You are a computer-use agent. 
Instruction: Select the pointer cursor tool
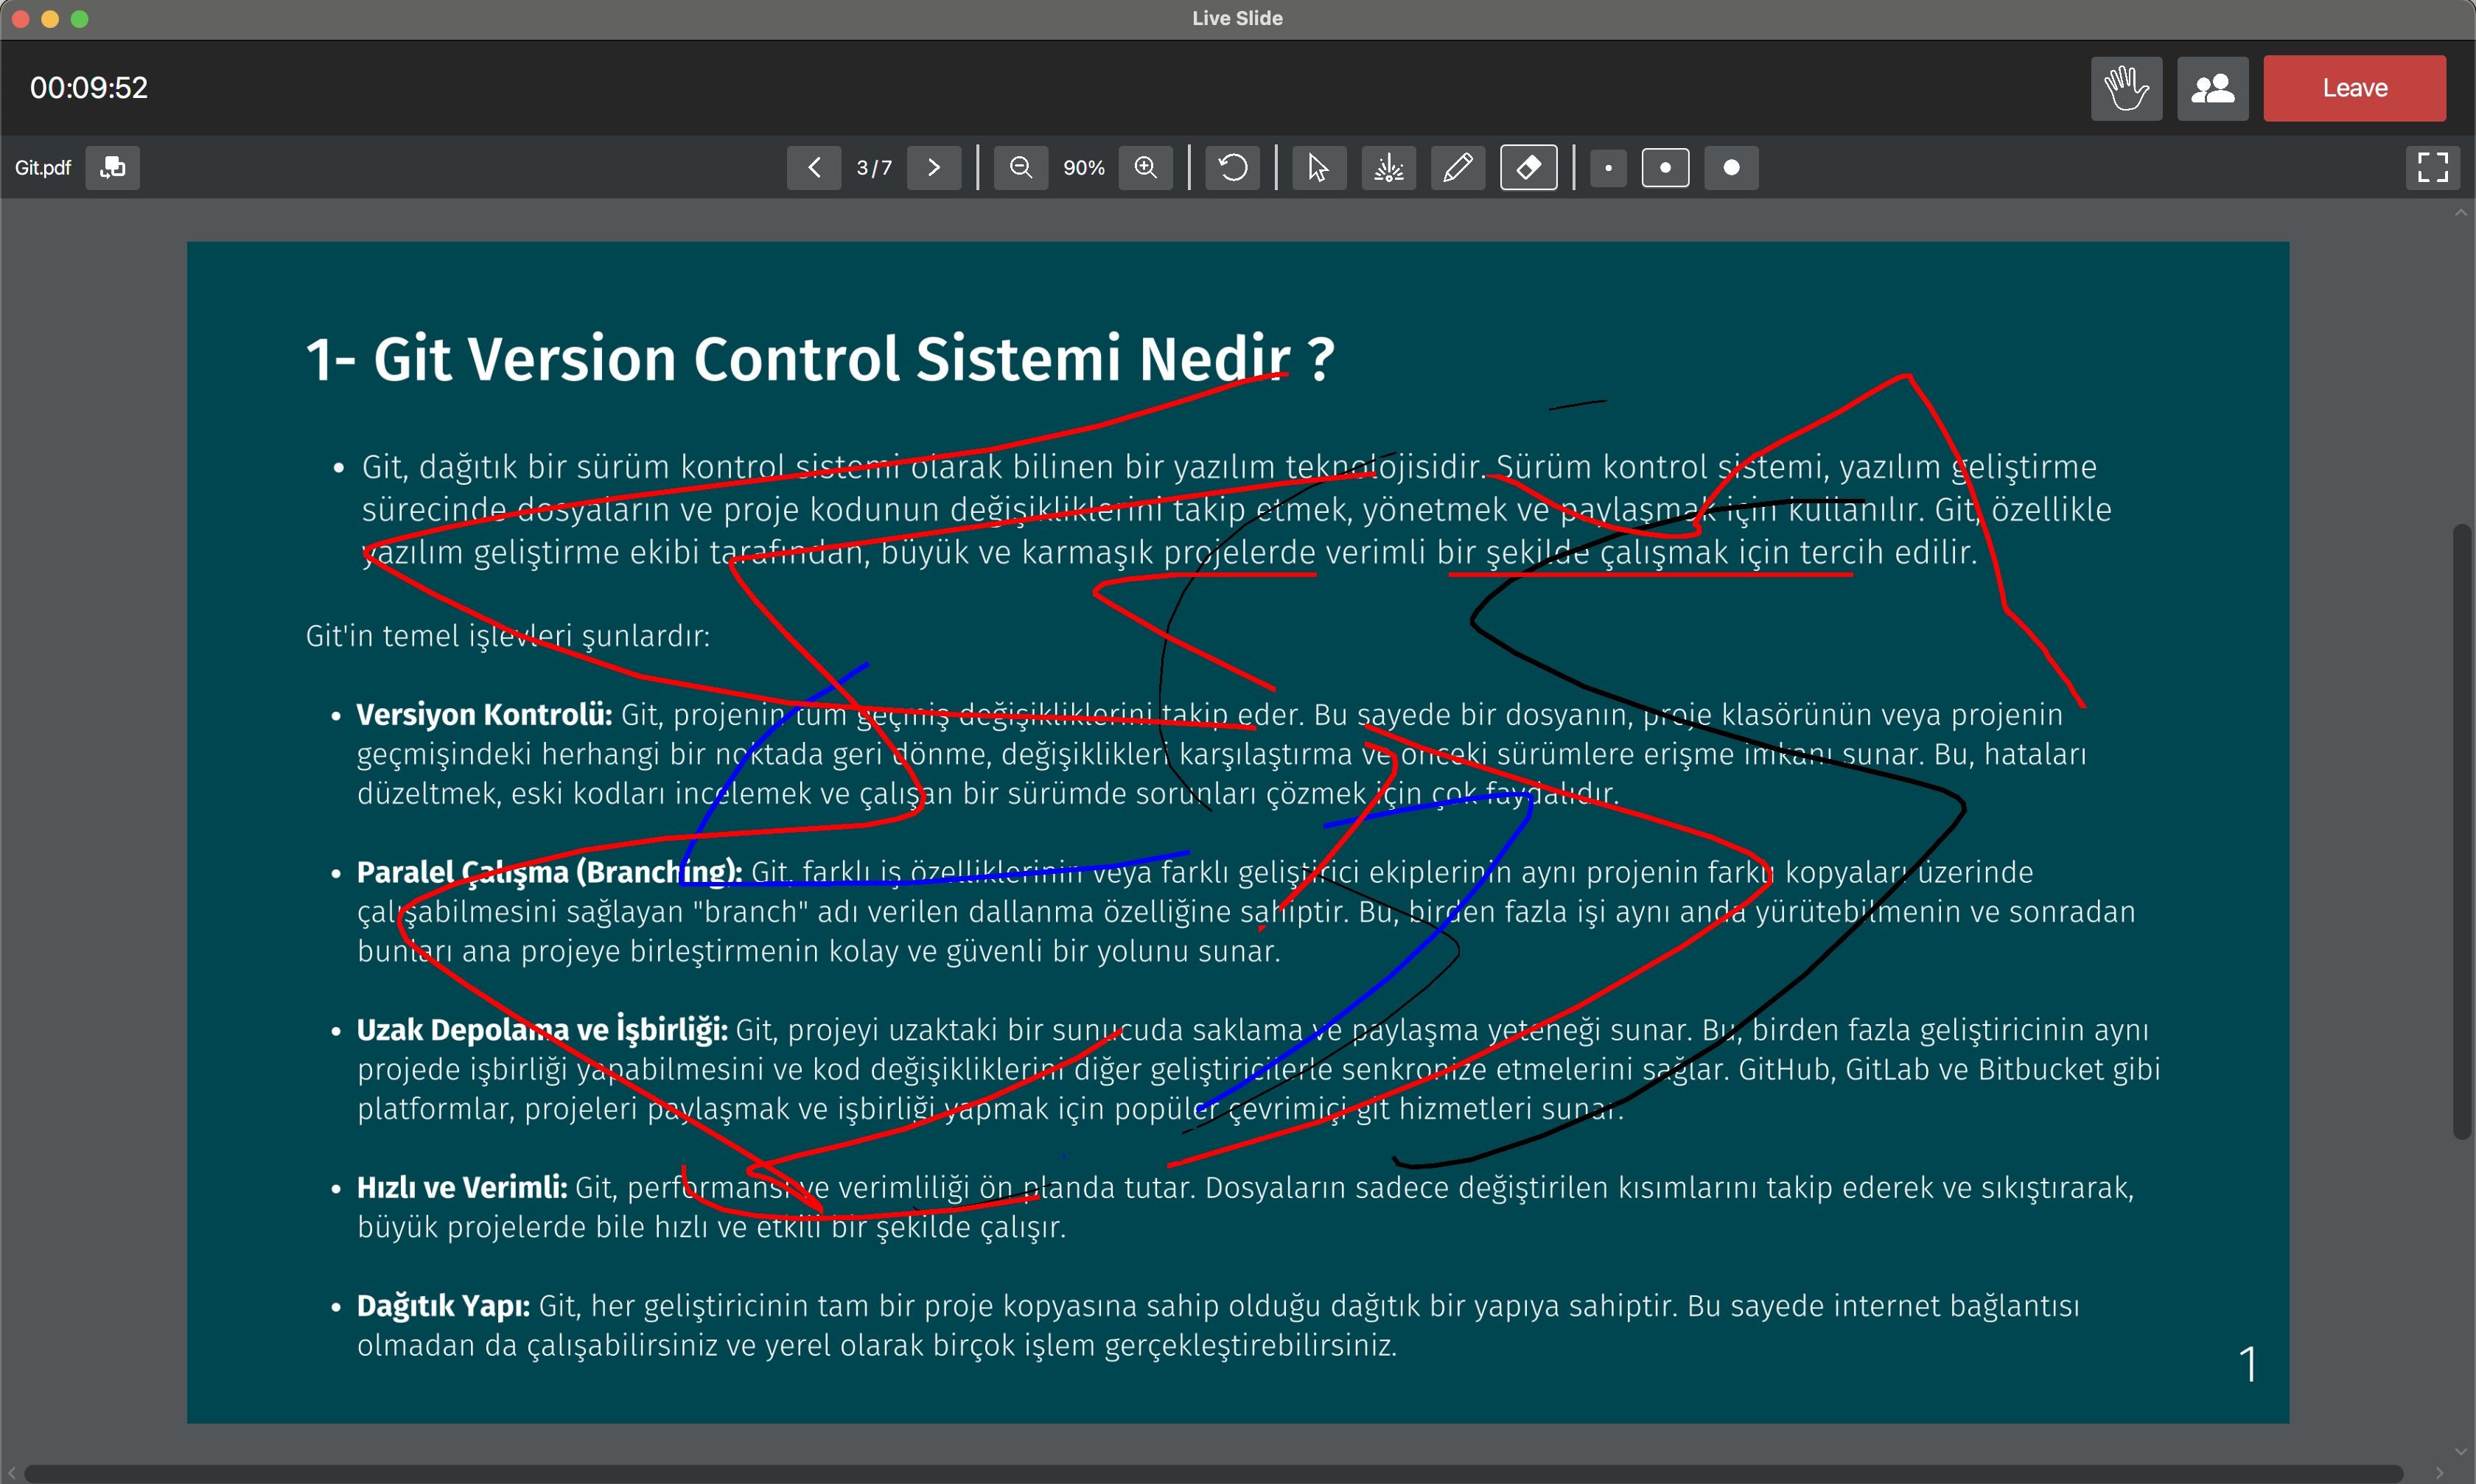click(x=1319, y=167)
